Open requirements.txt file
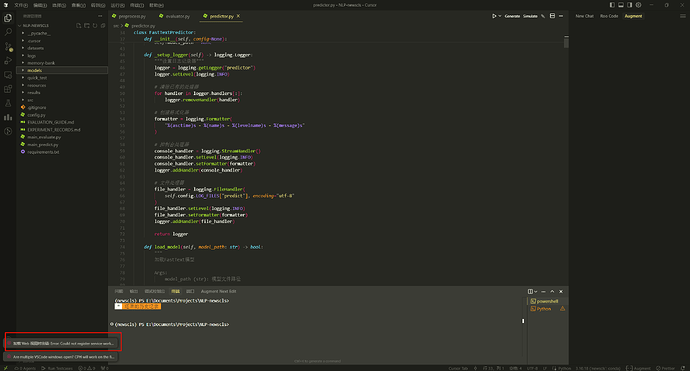 (x=62, y=152)
